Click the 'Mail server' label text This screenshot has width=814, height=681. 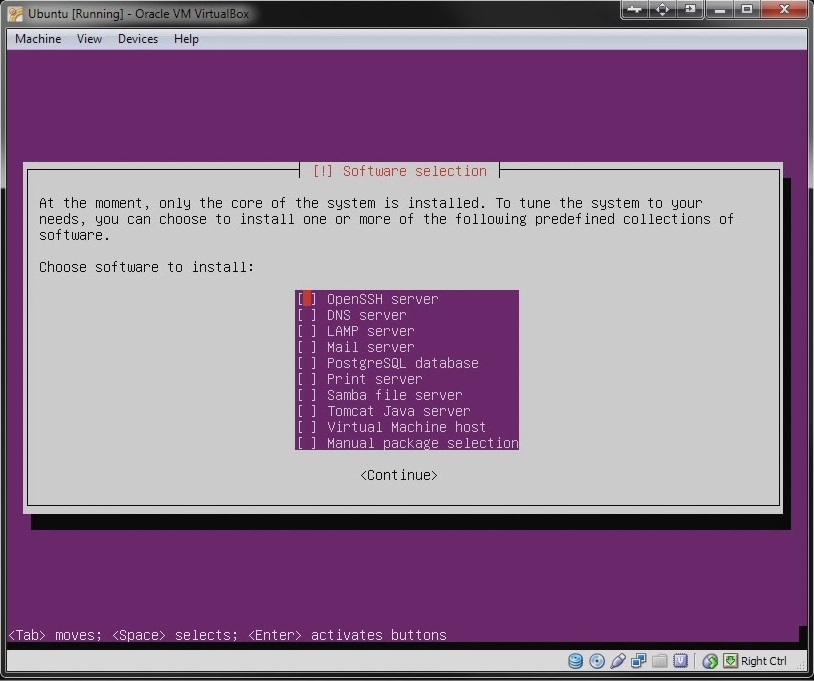(371, 347)
